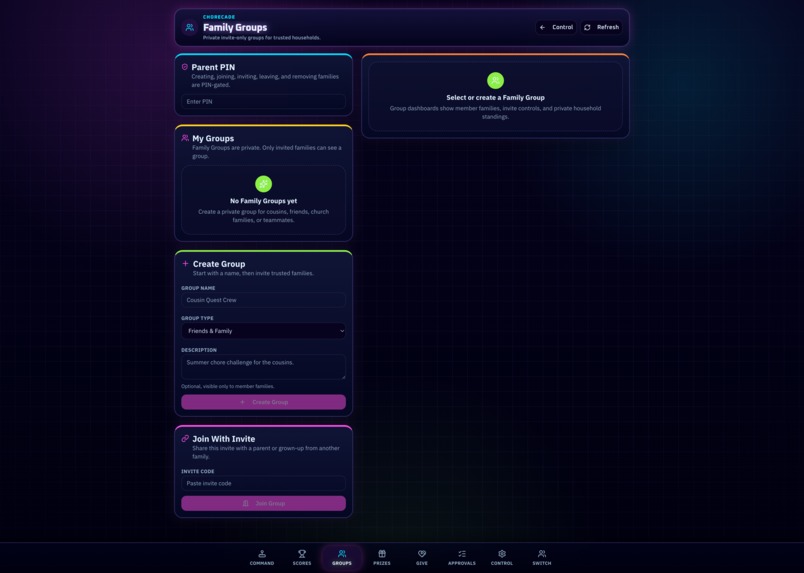Click the Family Groups header people icon

click(190, 28)
